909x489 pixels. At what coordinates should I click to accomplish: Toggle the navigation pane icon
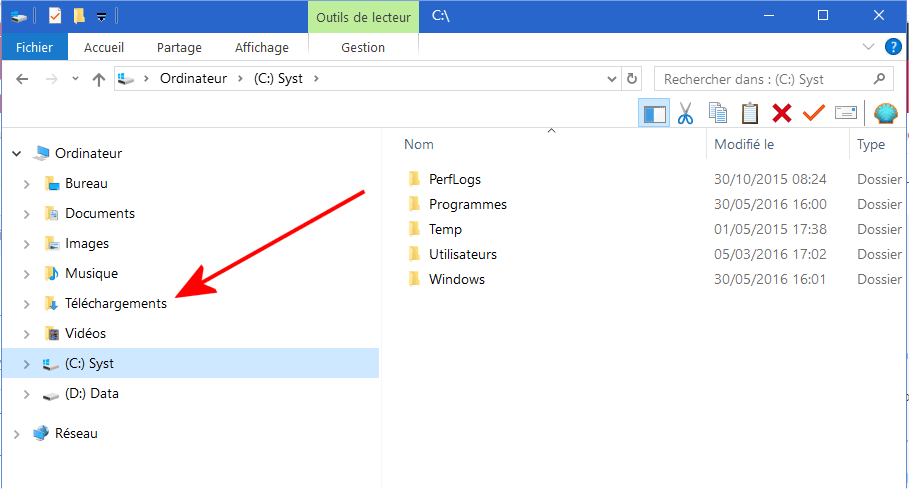[x=654, y=113]
